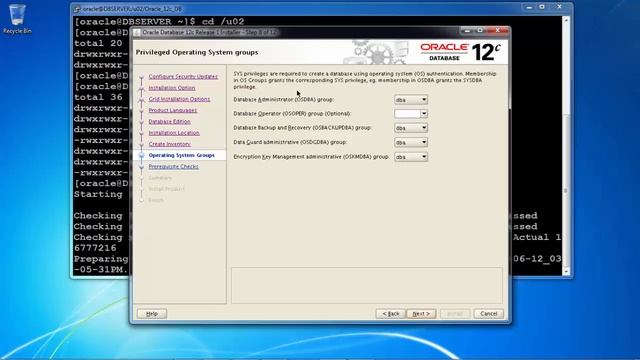Click the 'Encryption Key Management administrative' label
The image size is (640, 360).
[311, 157]
